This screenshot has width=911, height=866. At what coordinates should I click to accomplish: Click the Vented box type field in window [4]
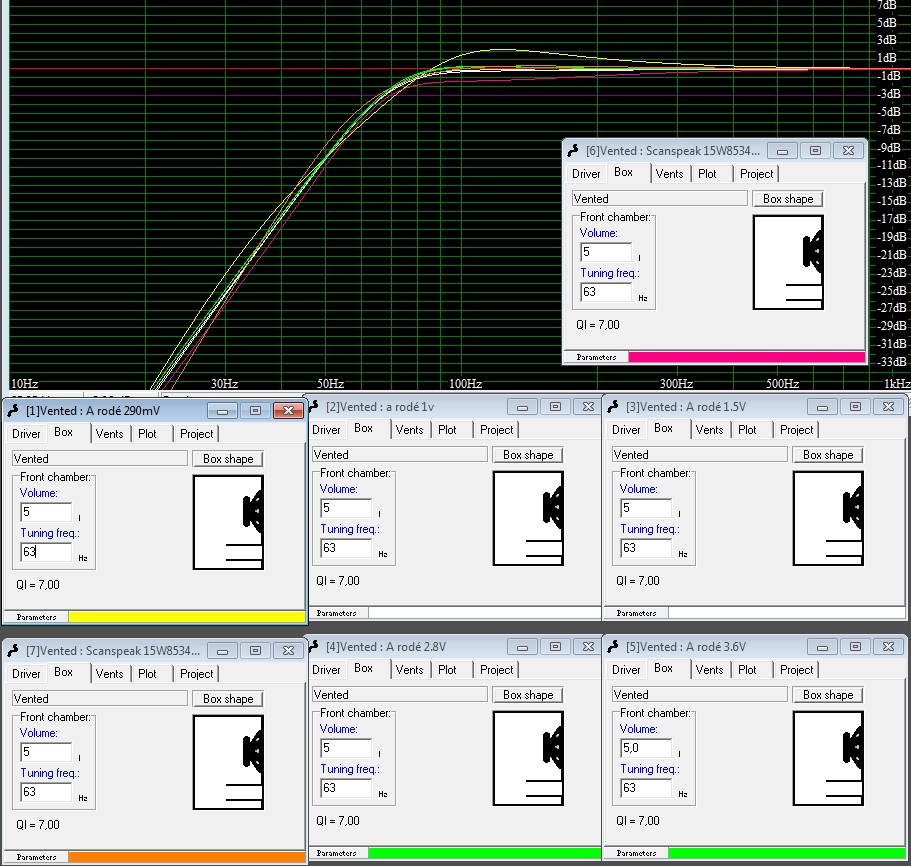[399, 695]
